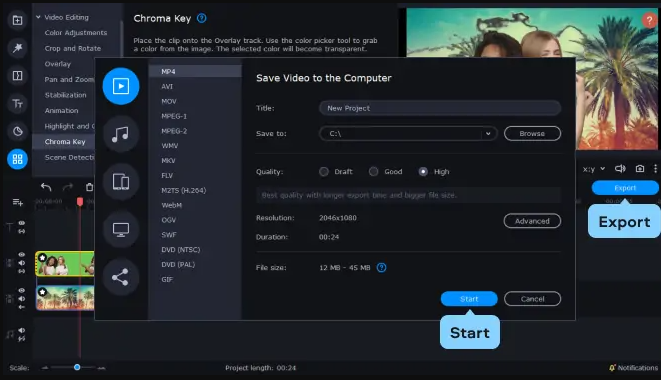This screenshot has height=380, width=661.
Task: Click the preview volume speaker icon
Action: (620, 169)
